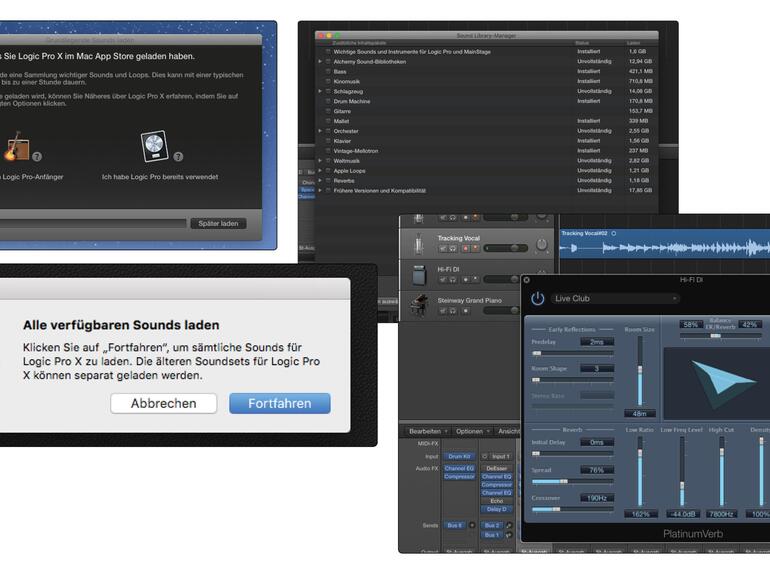
Task: Toggle record enable on Tracking Vocal track
Action: click(x=466, y=248)
